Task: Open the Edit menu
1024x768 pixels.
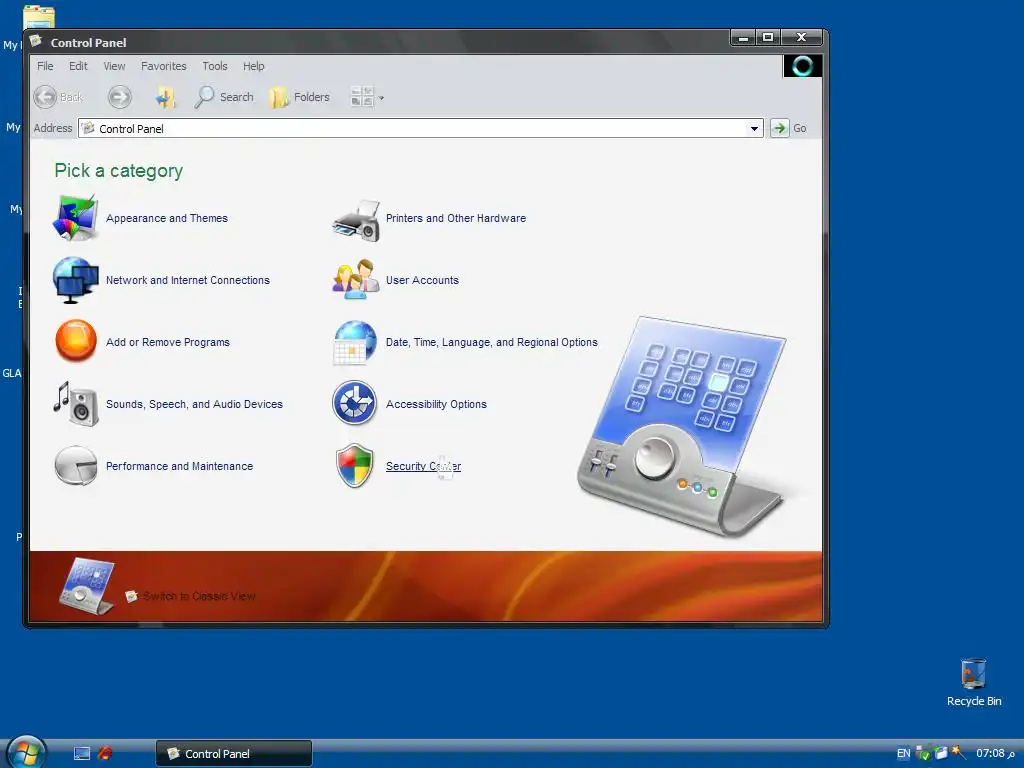Action: 78,66
